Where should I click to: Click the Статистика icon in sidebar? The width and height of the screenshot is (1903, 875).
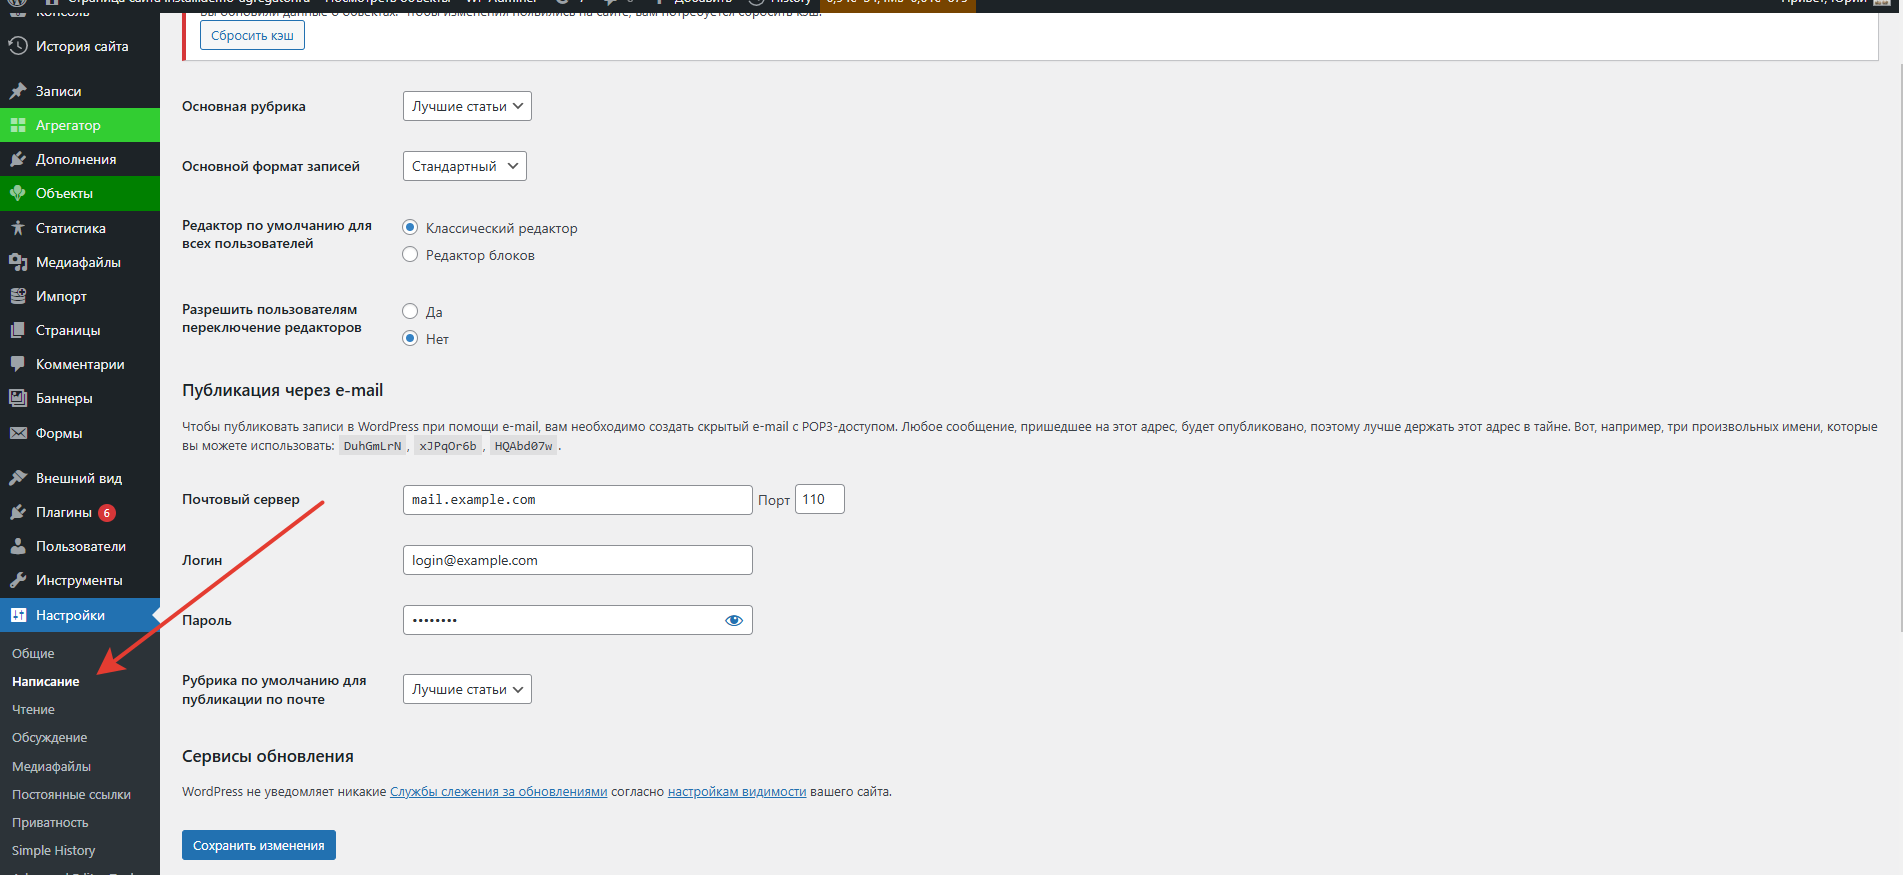tap(18, 228)
